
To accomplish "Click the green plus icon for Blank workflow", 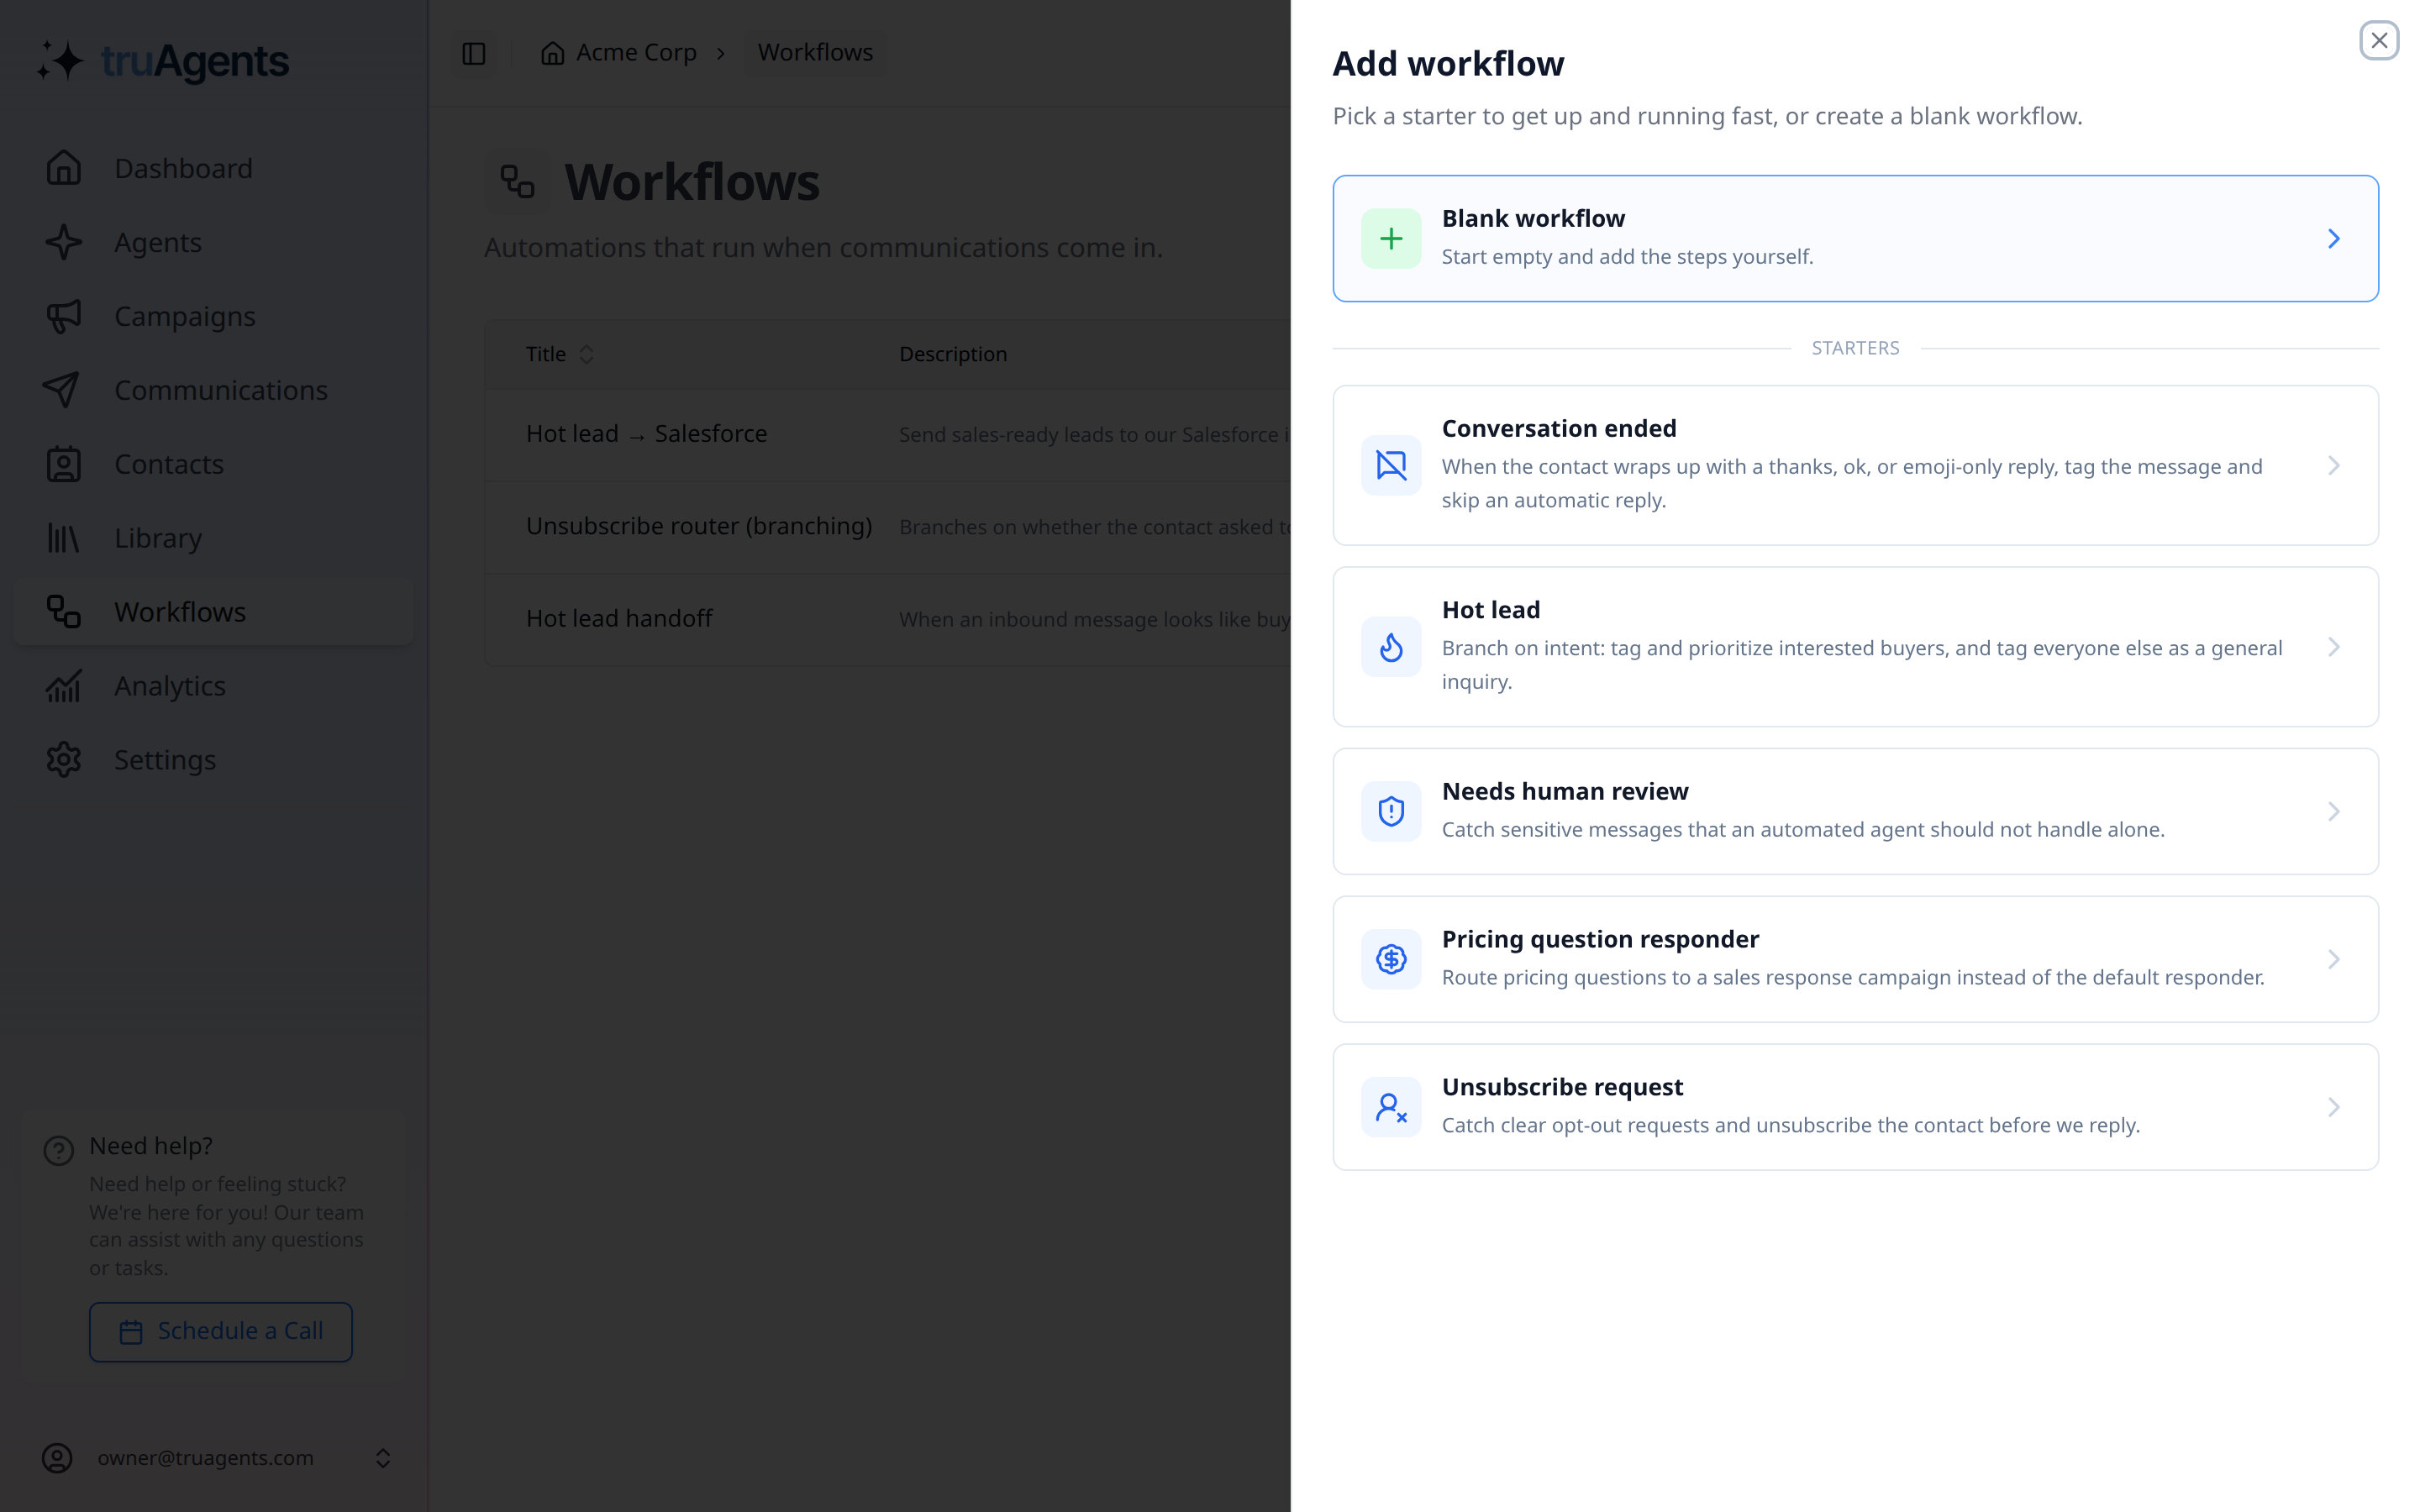I will (x=1391, y=238).
